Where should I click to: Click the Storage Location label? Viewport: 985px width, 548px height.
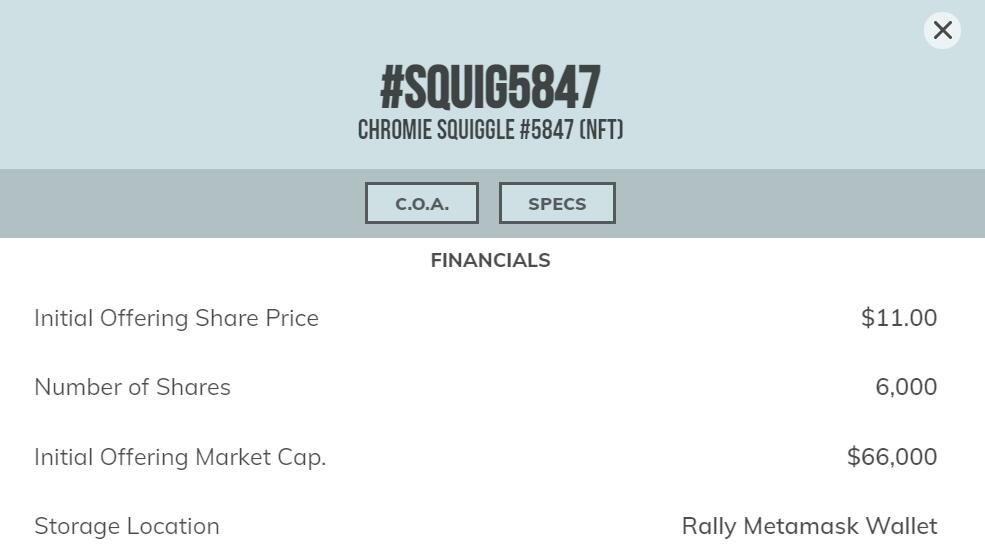pyautogui.click(x=127, y=526)
